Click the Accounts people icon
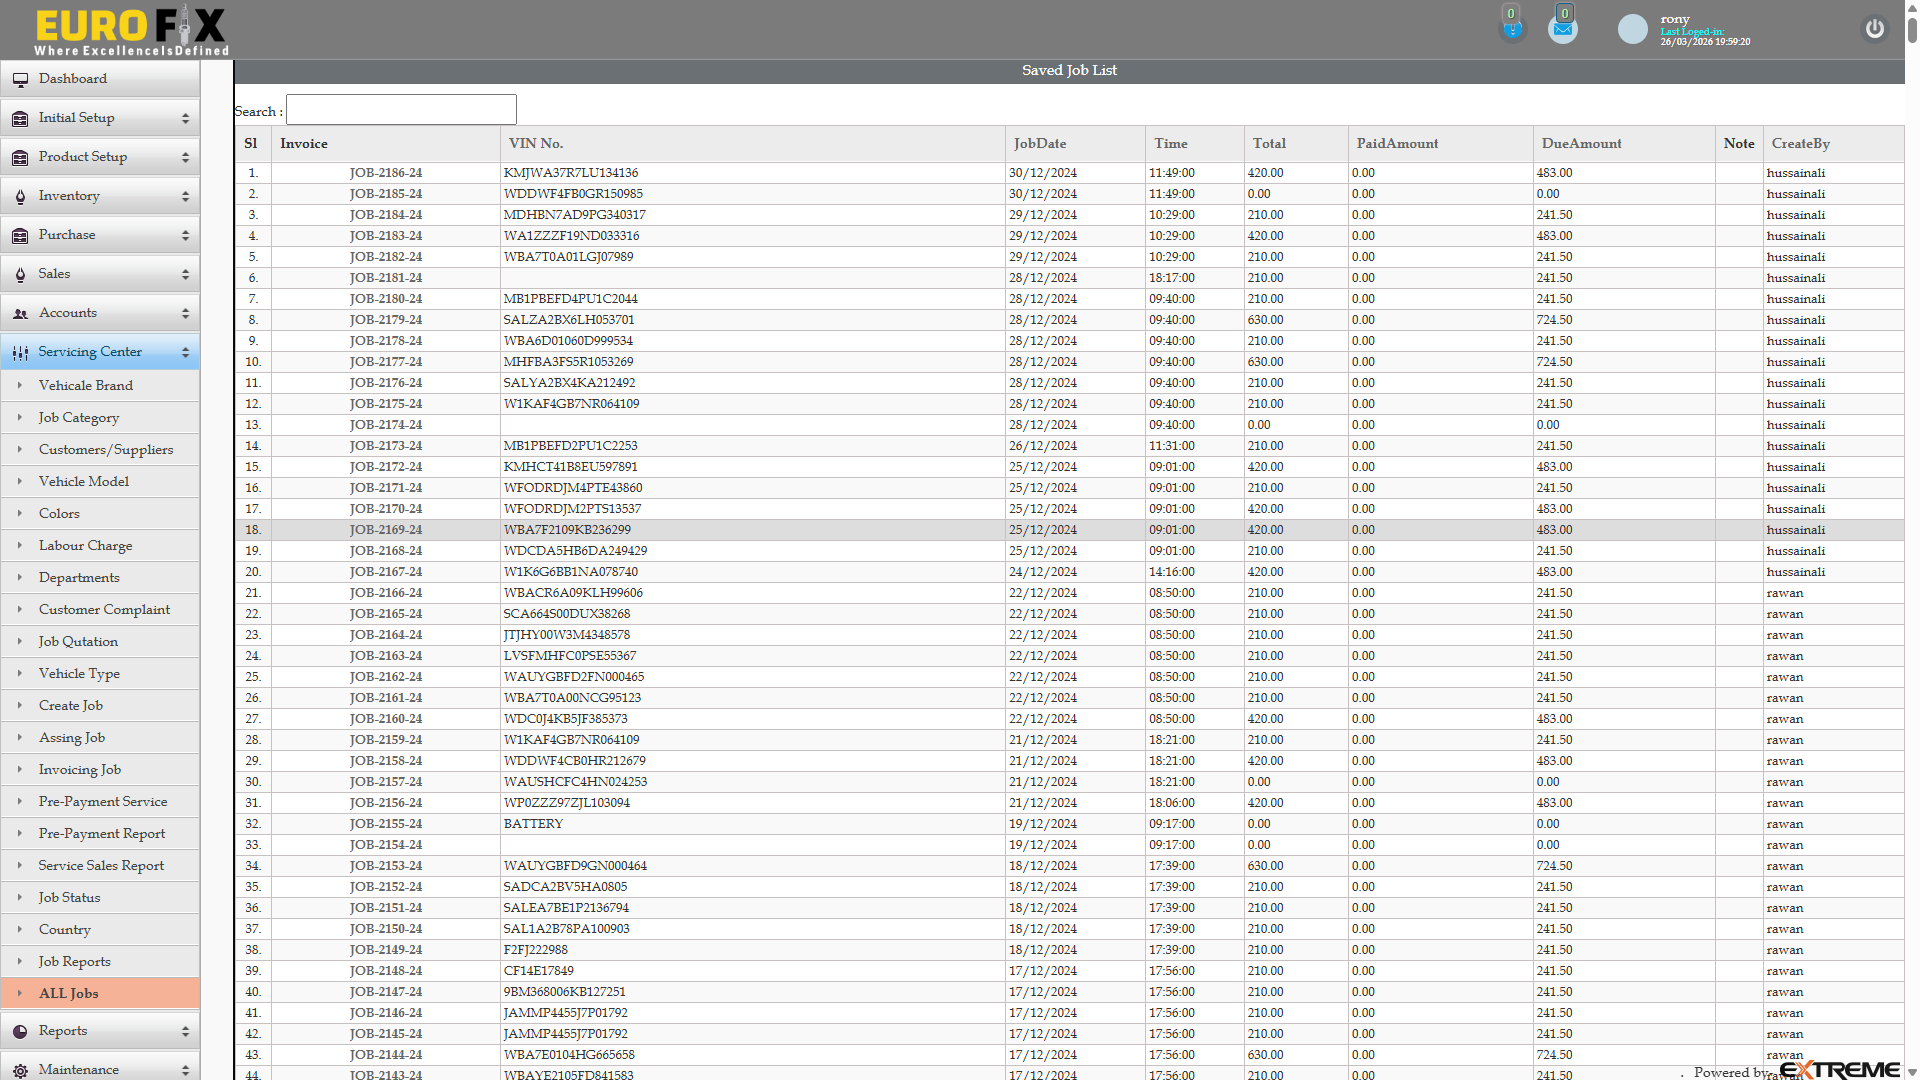The width and height of the screenshot is (1920, 1080). coord(19,313)
